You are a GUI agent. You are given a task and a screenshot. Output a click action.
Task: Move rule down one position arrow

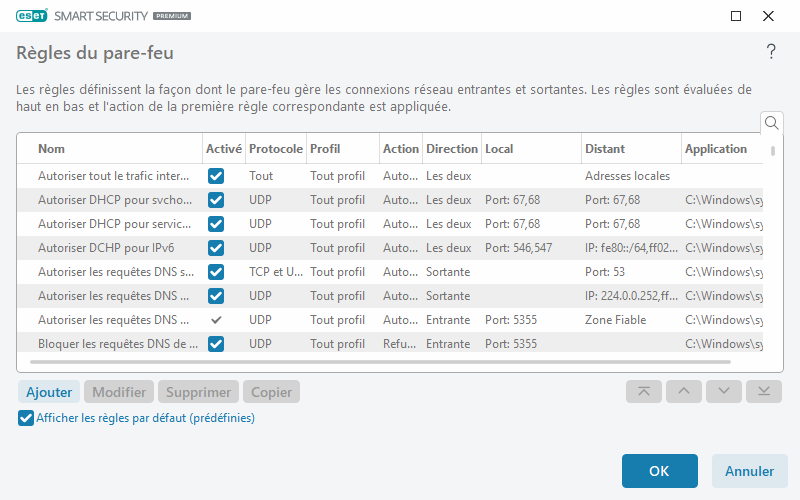[723, 391]
